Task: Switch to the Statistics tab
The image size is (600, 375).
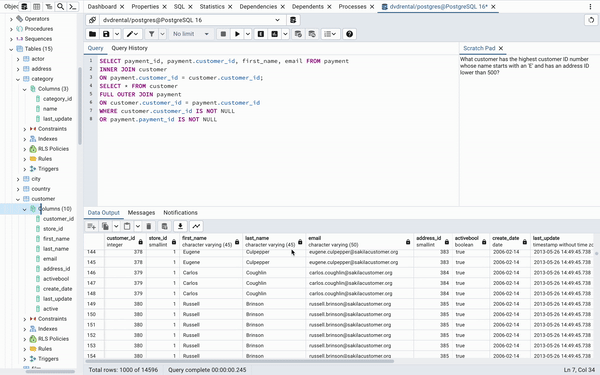Action: tap(212, 7)
